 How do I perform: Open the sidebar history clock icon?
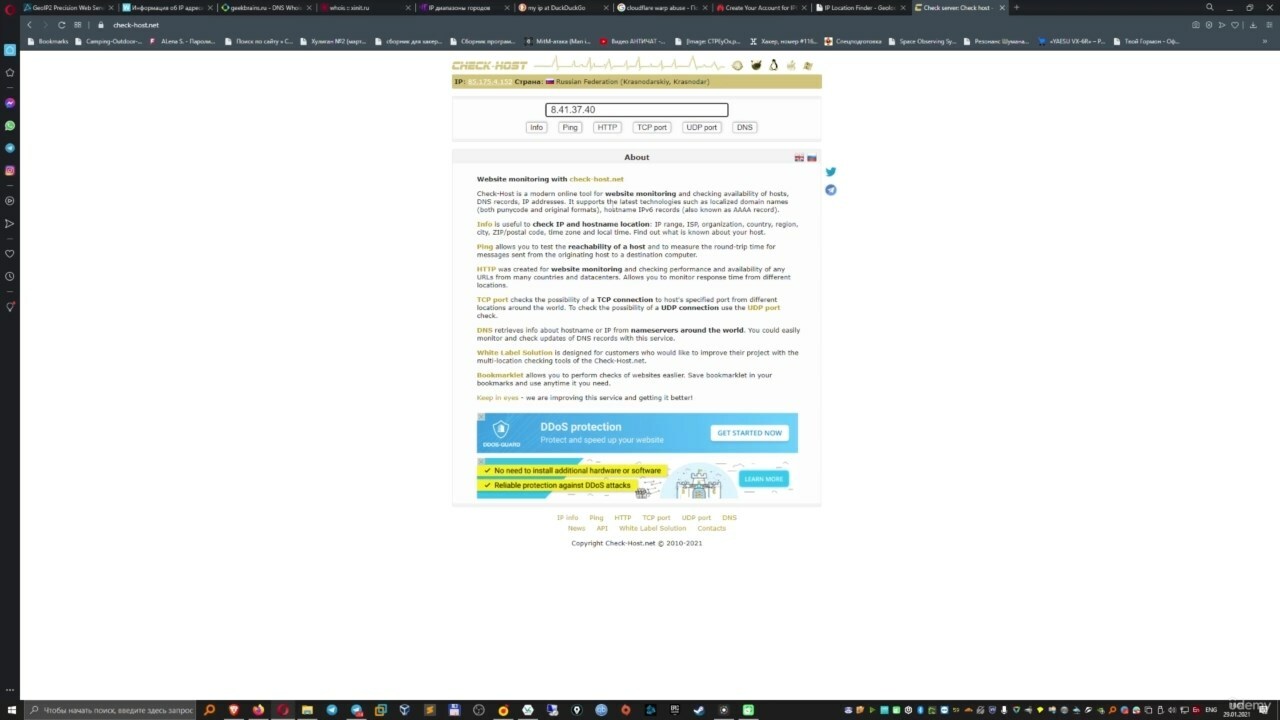pyautogui.click(x=10, y=276)
